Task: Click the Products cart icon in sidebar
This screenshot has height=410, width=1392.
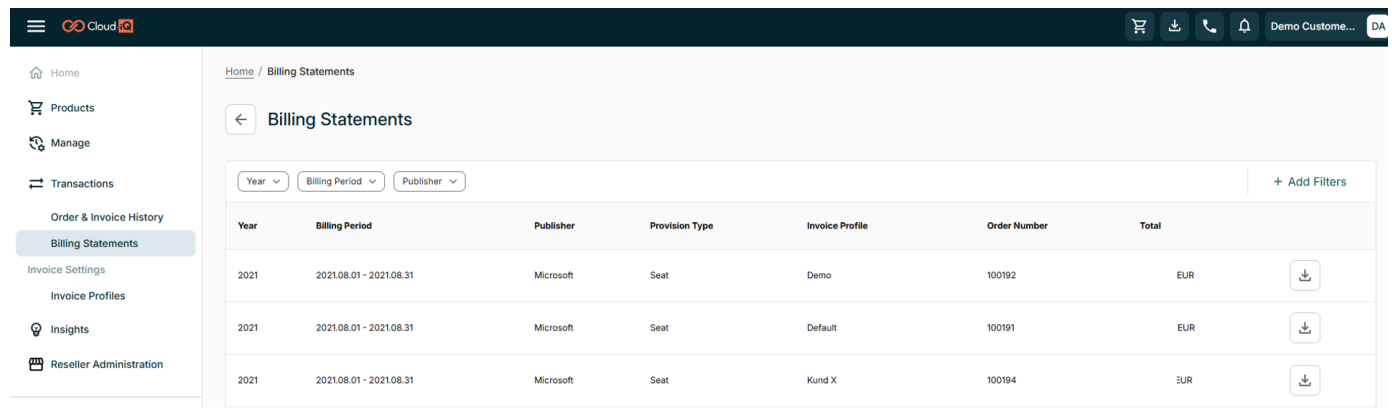Action: coord(35,108)
